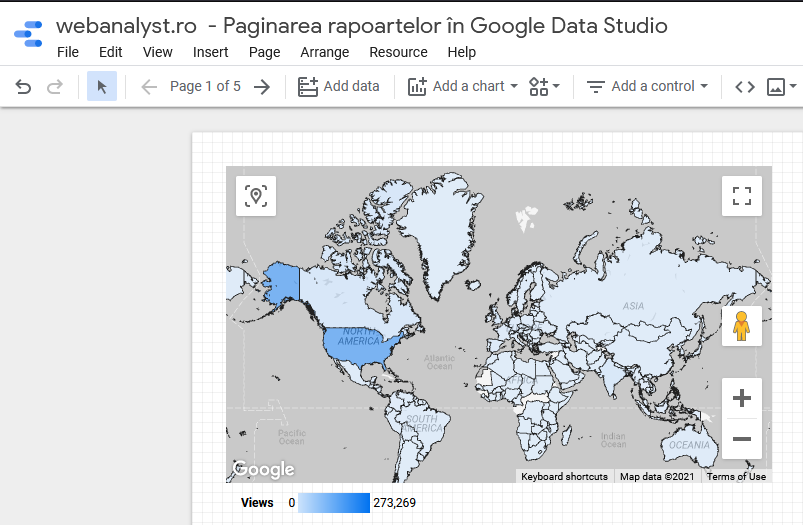
Task: Open the File menu
Action: 68,52
